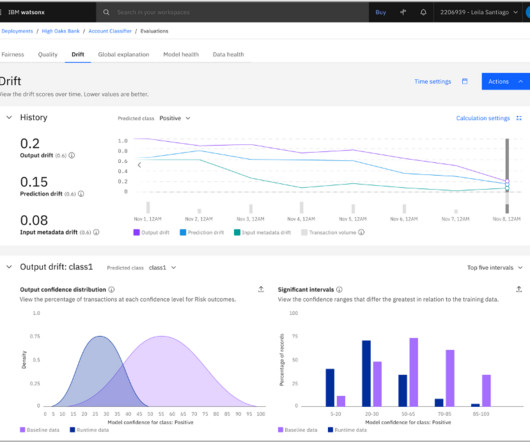The image size is (530, 442).
Task: Switch to the Global explanation tab
Action: pos(123,54)
